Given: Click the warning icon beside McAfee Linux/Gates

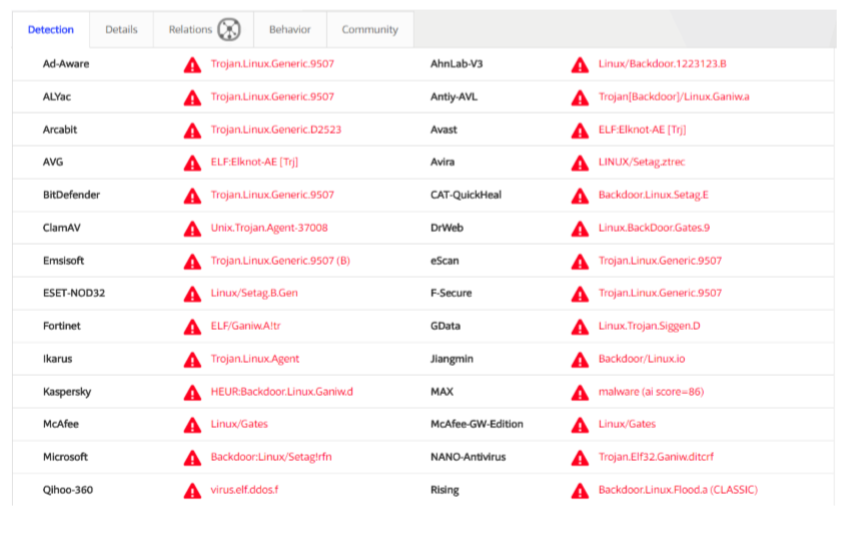Looking at the screenshot, I should 192,425.
